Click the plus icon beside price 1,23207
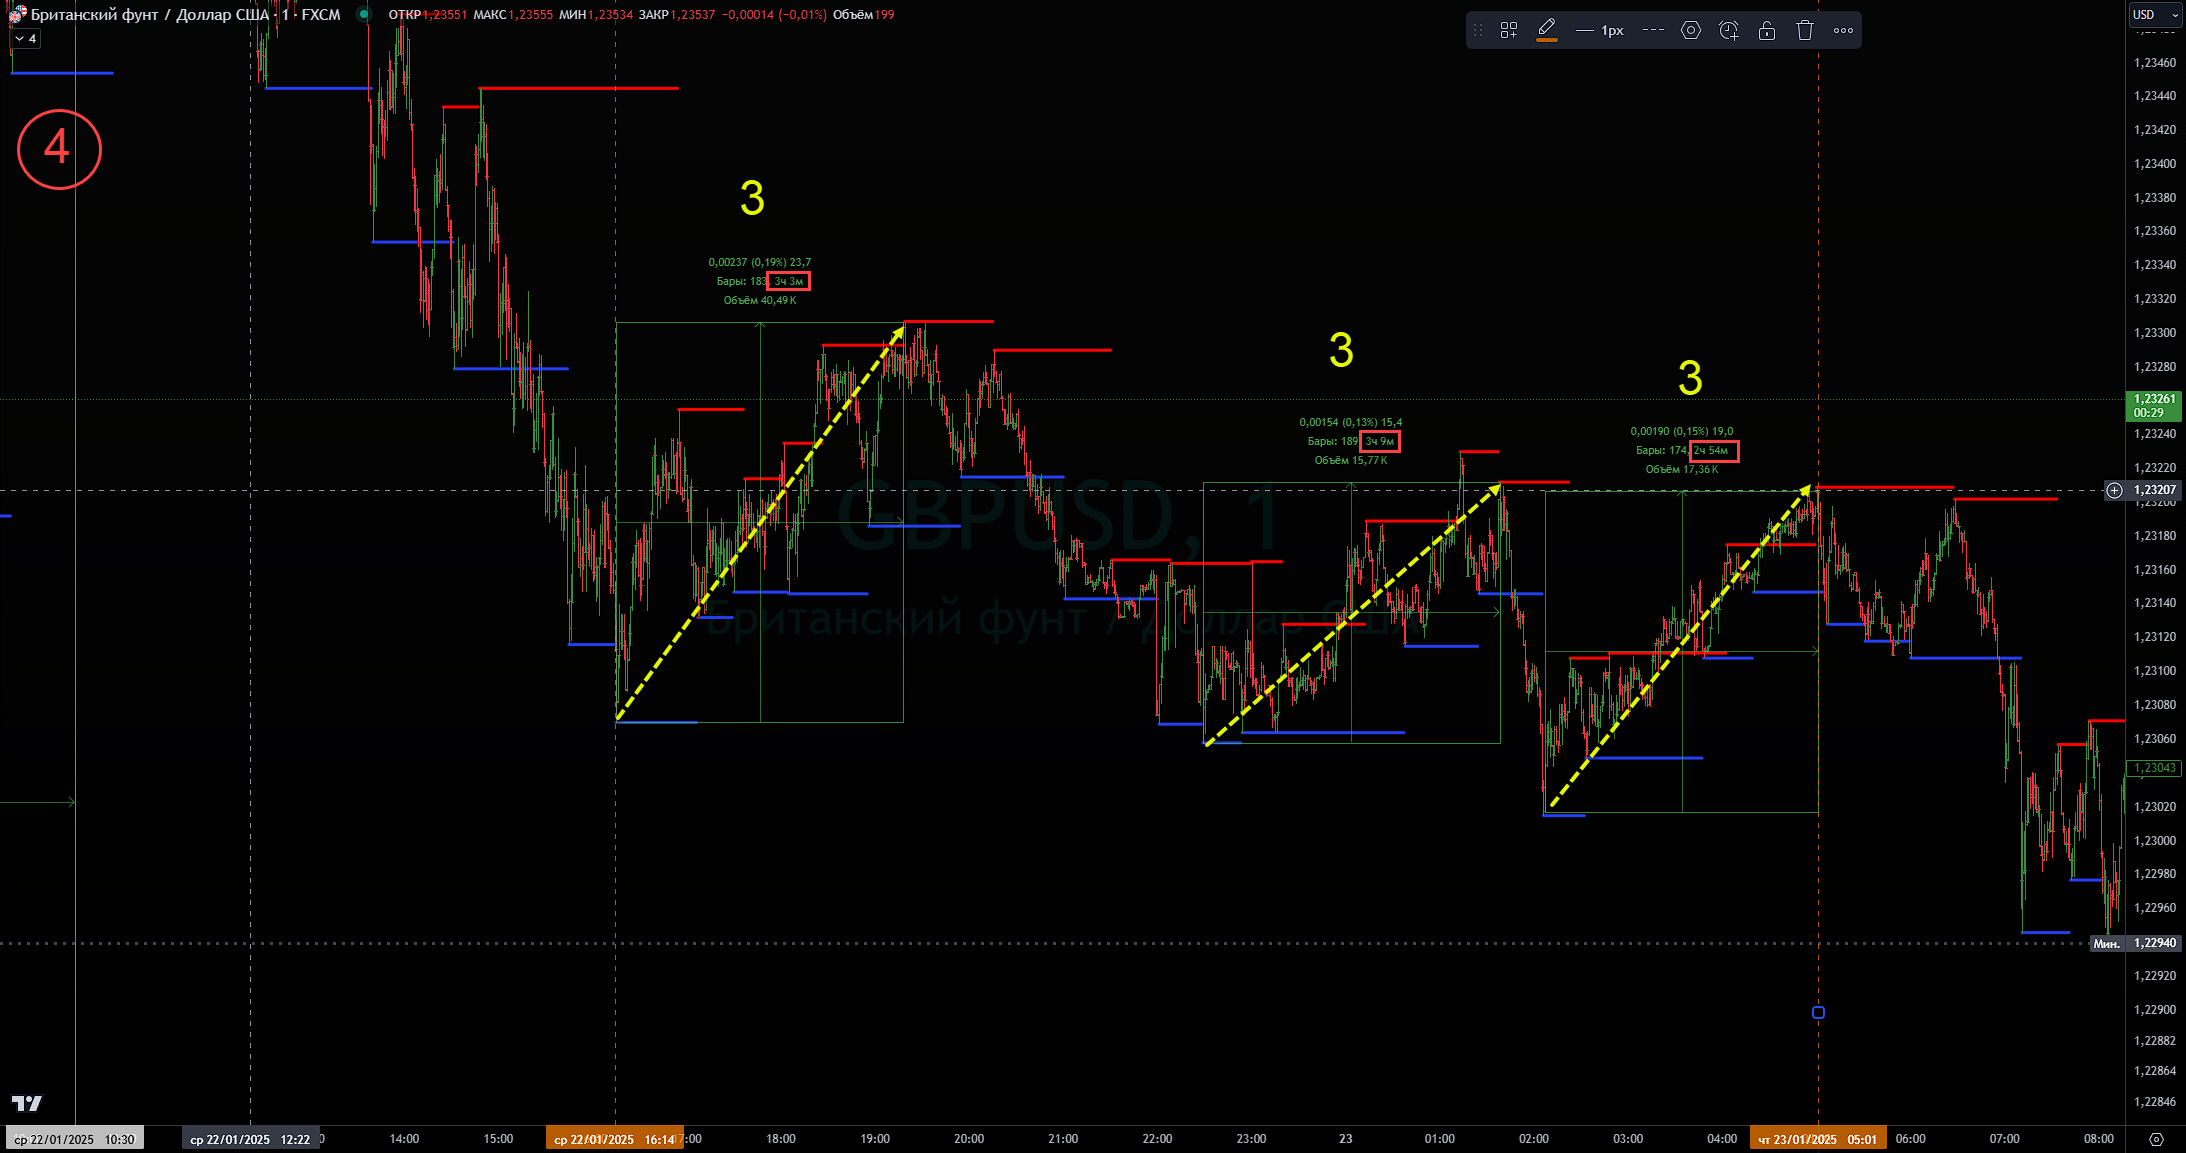 (2114, 490)
